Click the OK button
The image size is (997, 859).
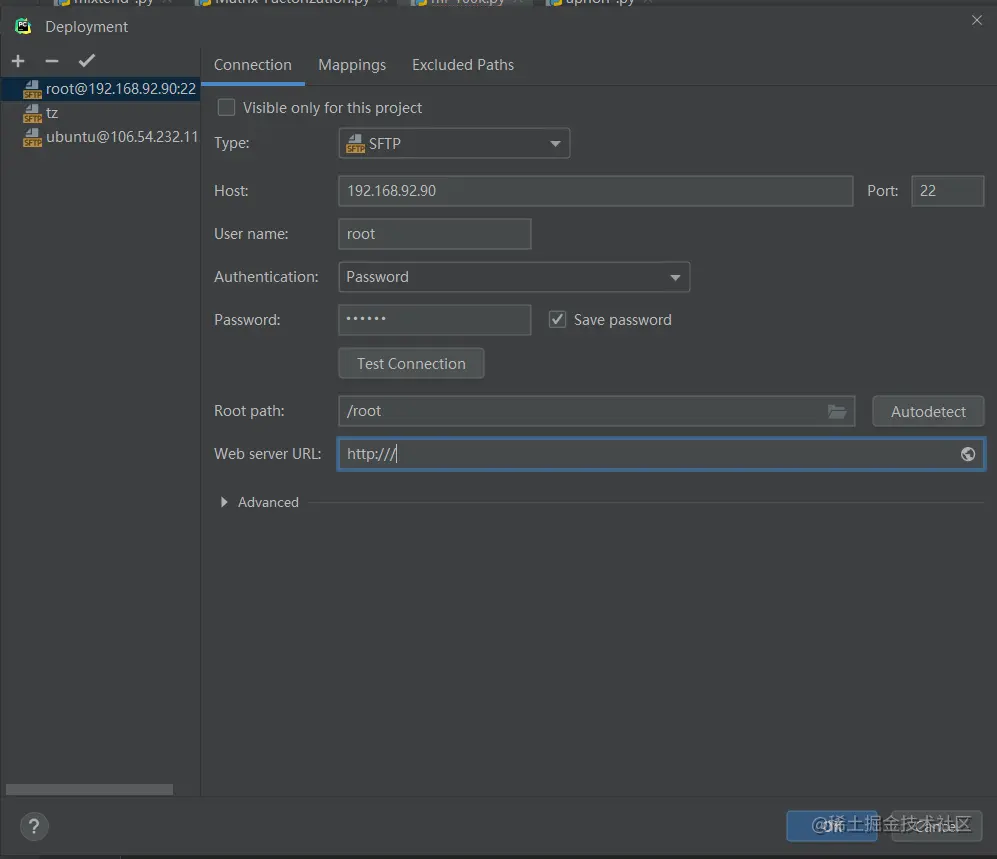[832, 826]
